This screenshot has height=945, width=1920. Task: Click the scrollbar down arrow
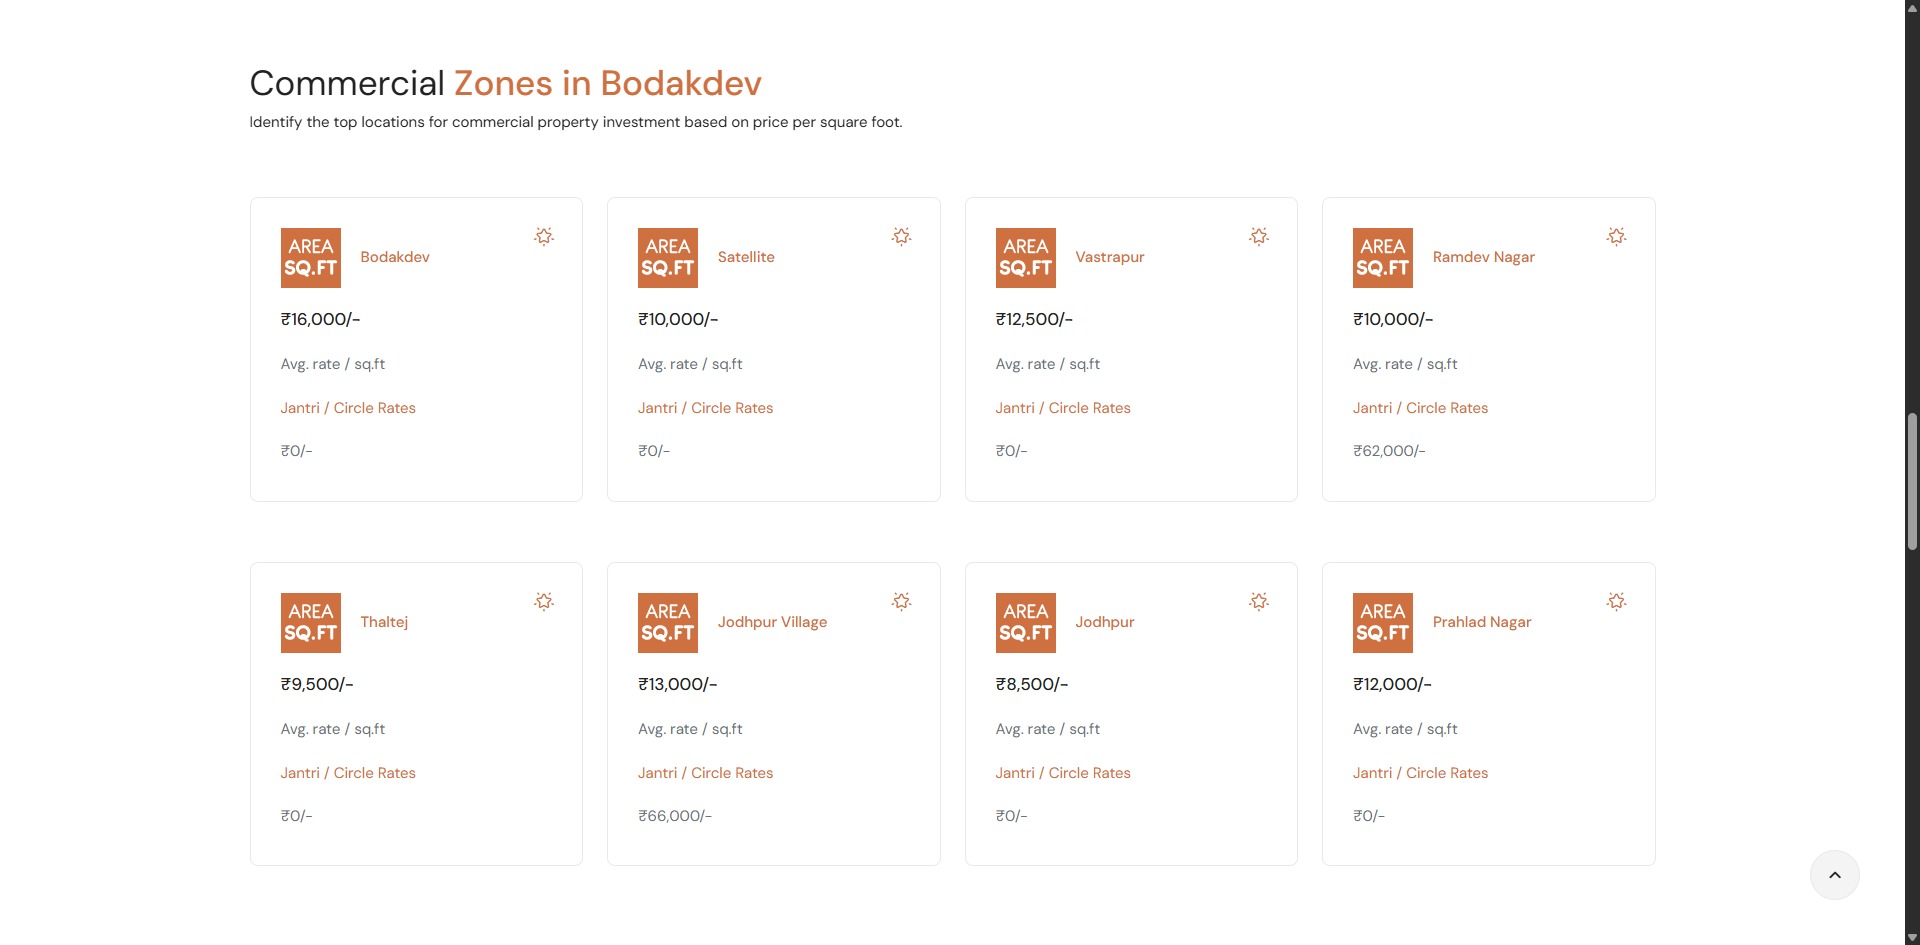pos(1912,937)
